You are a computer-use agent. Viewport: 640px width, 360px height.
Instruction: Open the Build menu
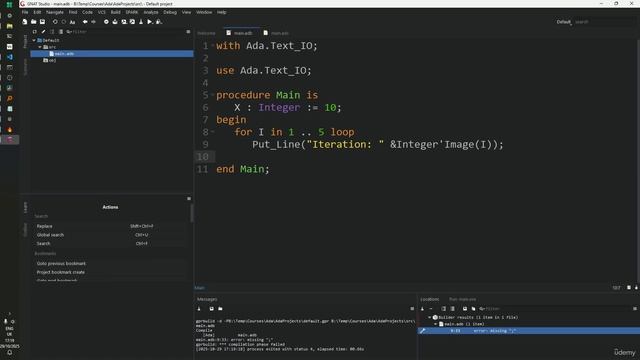click(116, 12)
